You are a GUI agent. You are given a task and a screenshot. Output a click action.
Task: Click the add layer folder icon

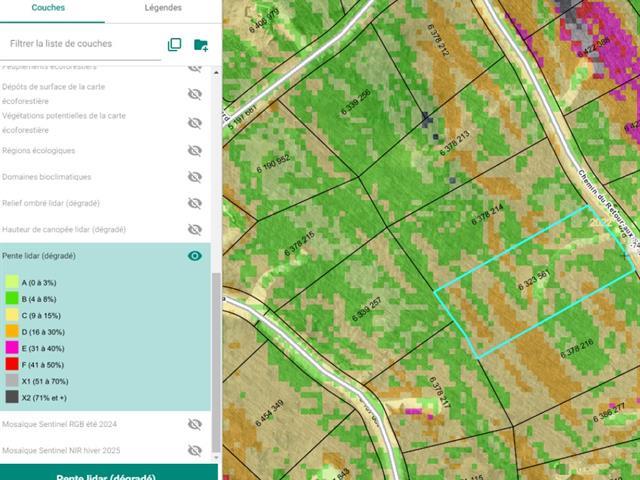point(201,45)
